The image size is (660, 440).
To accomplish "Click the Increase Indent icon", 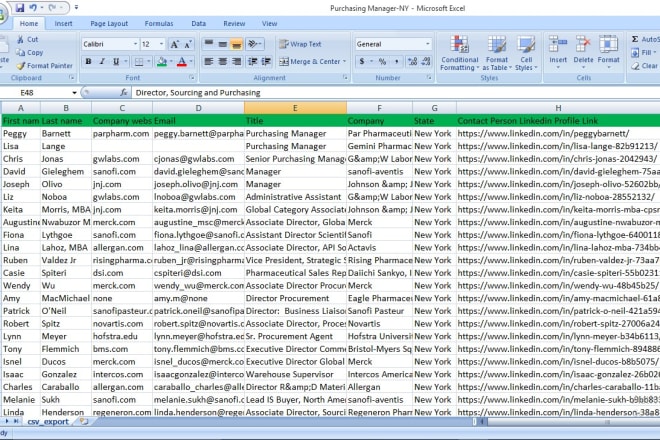I will tap(266, 61).
